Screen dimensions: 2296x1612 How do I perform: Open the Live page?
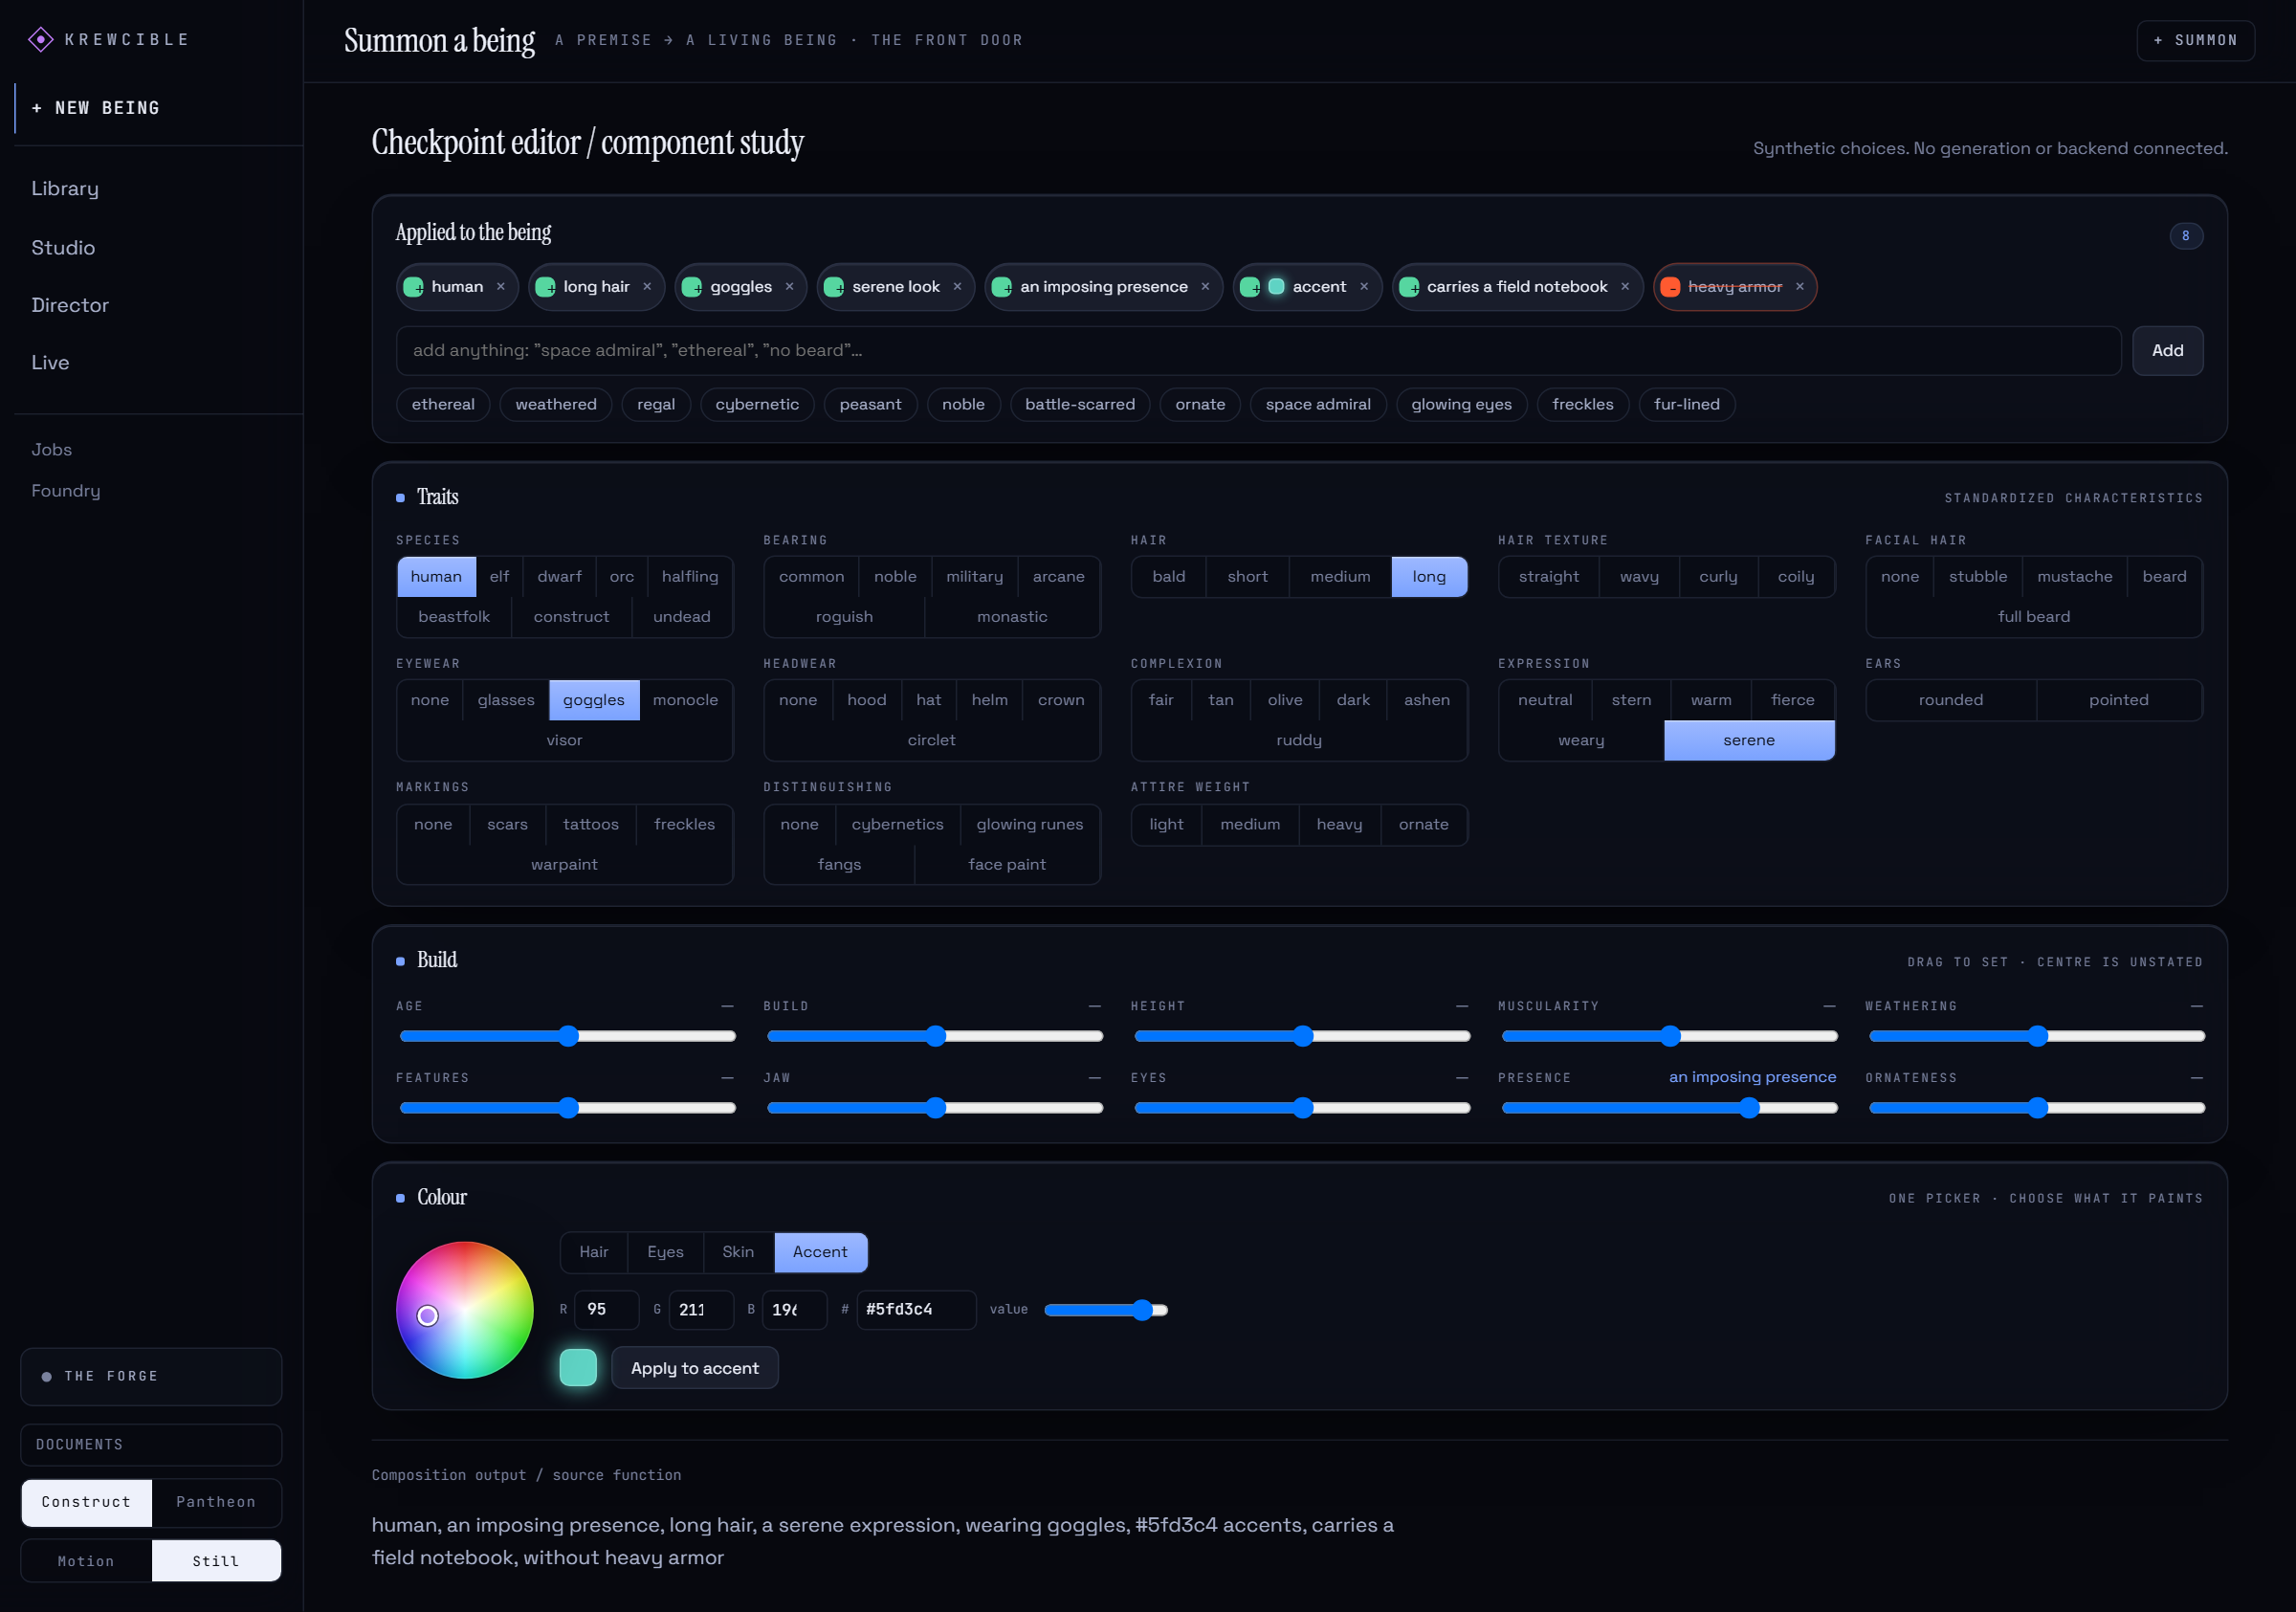pos(50,363)
